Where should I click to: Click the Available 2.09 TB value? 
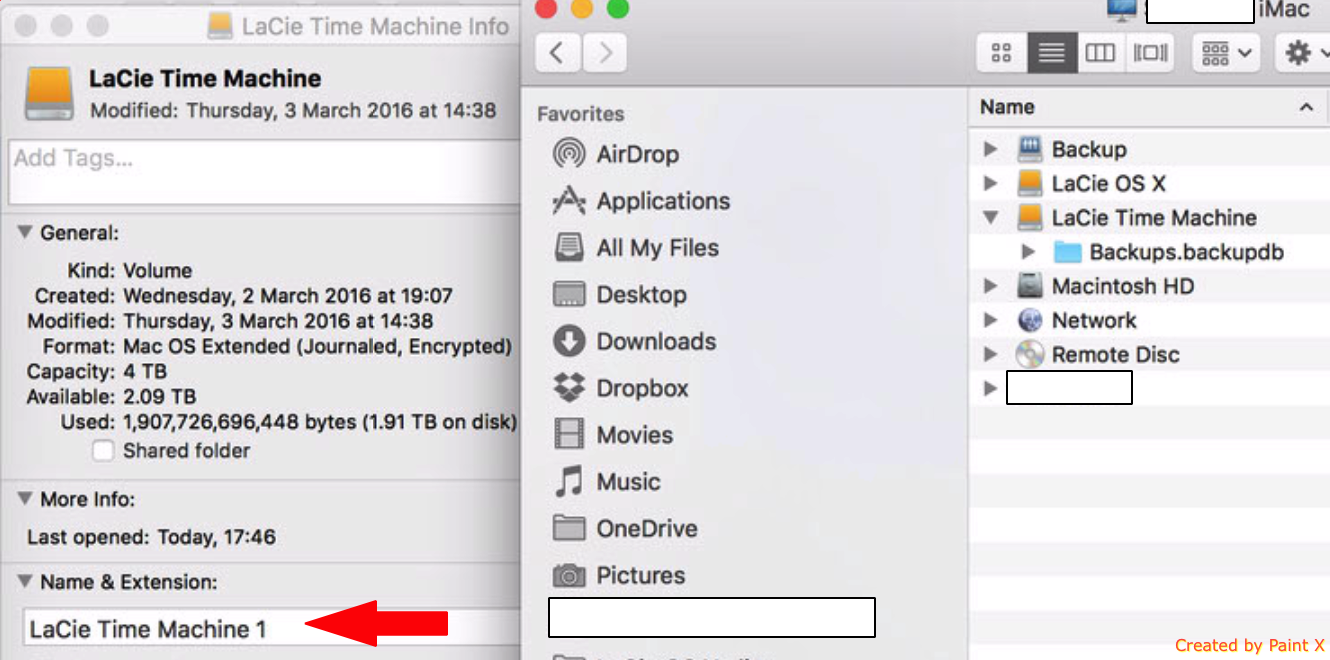160,397
